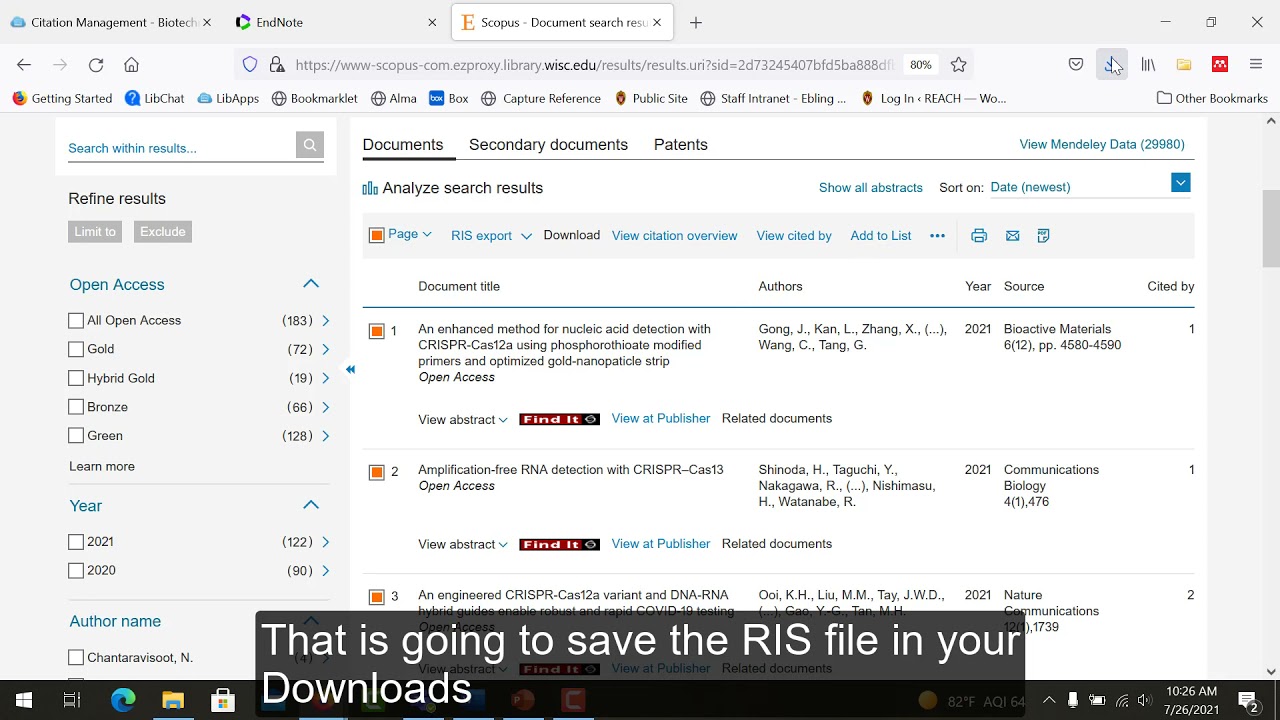Open the Firefox library icon
The height and width of the screenshot is (720, 1280).
point(1148,65)
